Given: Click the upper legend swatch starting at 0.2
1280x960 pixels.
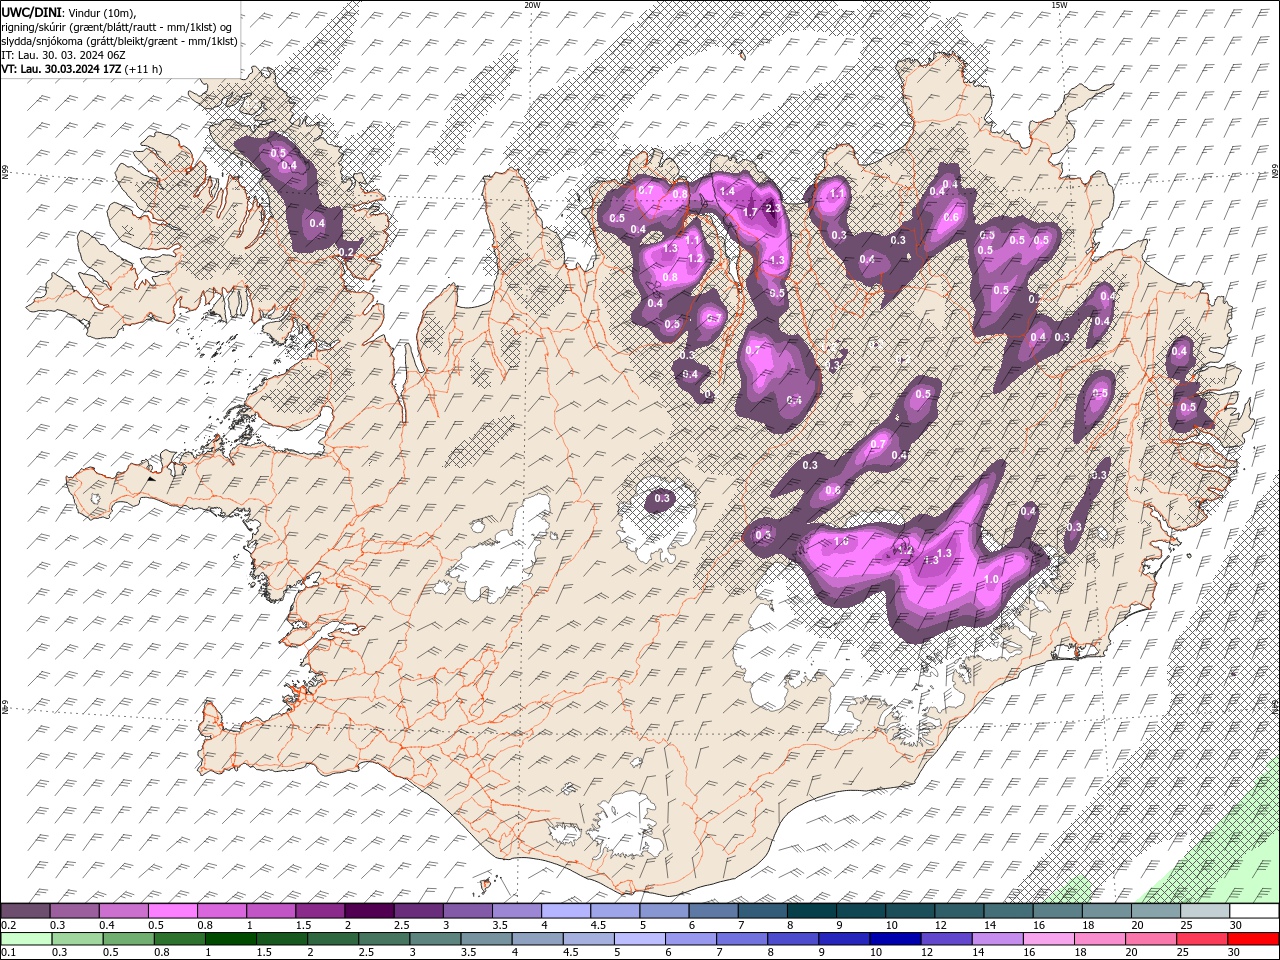Looking at the screenshot, I should click(25, 911).
